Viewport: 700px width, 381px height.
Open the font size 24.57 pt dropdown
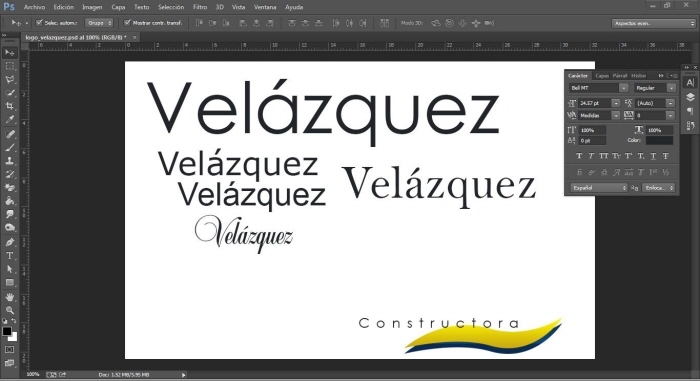pos(616,103)
